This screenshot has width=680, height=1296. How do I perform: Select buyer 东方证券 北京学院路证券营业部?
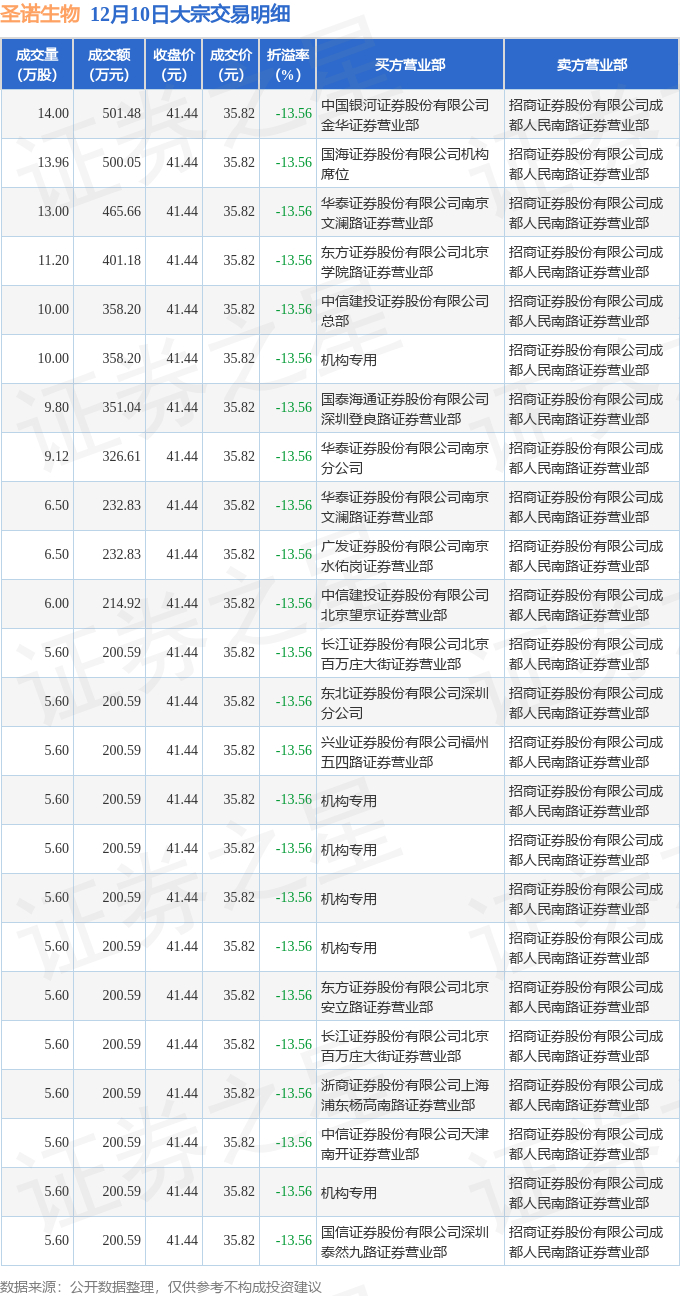click(x=405, y=261)
